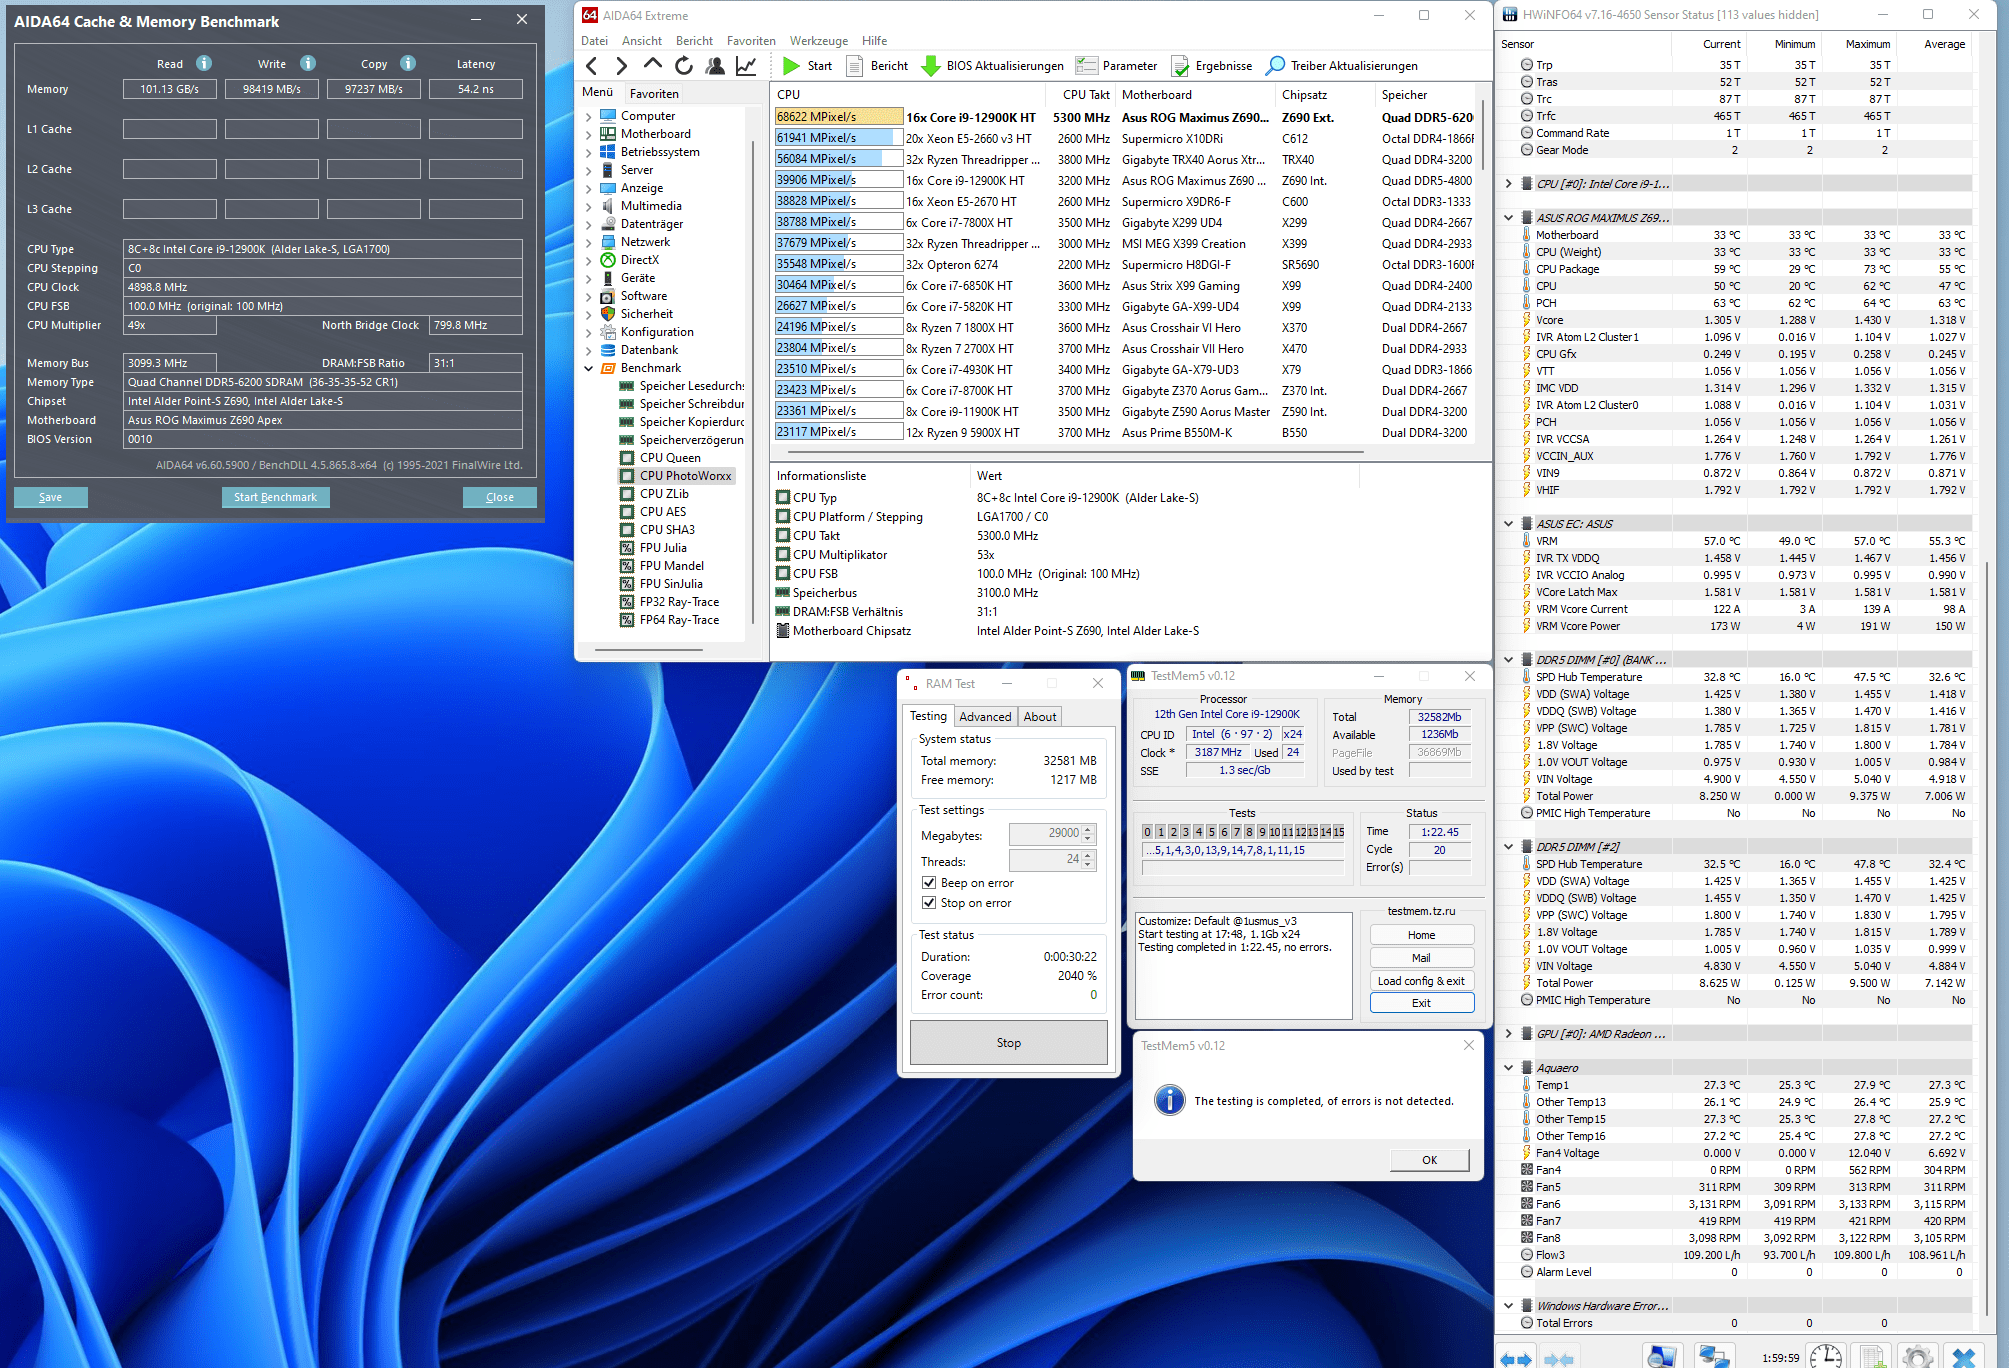The width and height of the screenshot is (2009, 1368).
Task: Go back with AIDA64 toolbar left arrow
Action: 592,66
